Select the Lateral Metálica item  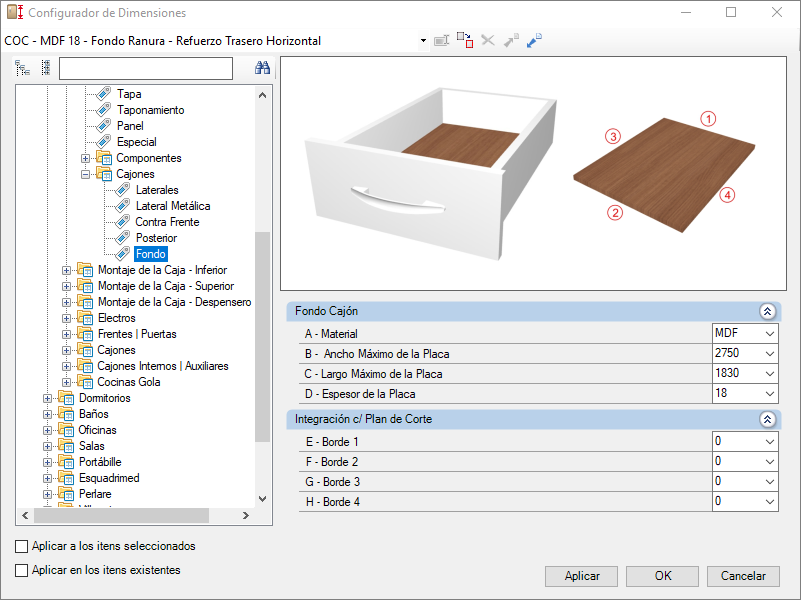(173, 206)
